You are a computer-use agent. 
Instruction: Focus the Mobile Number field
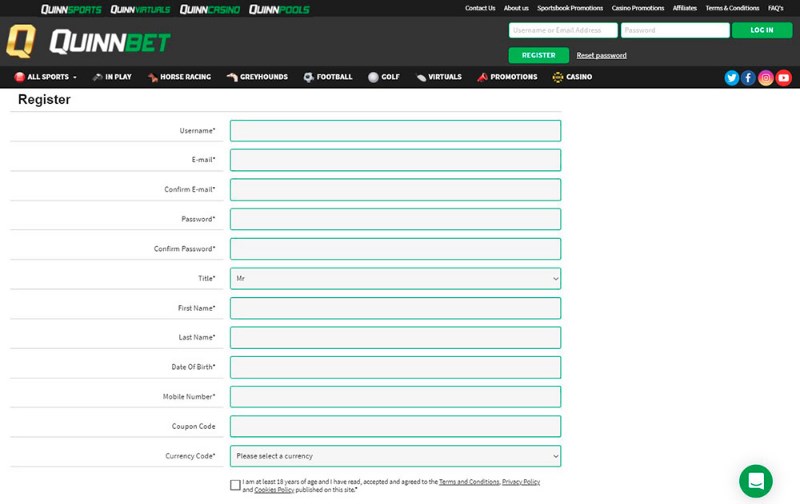point(395,397)
